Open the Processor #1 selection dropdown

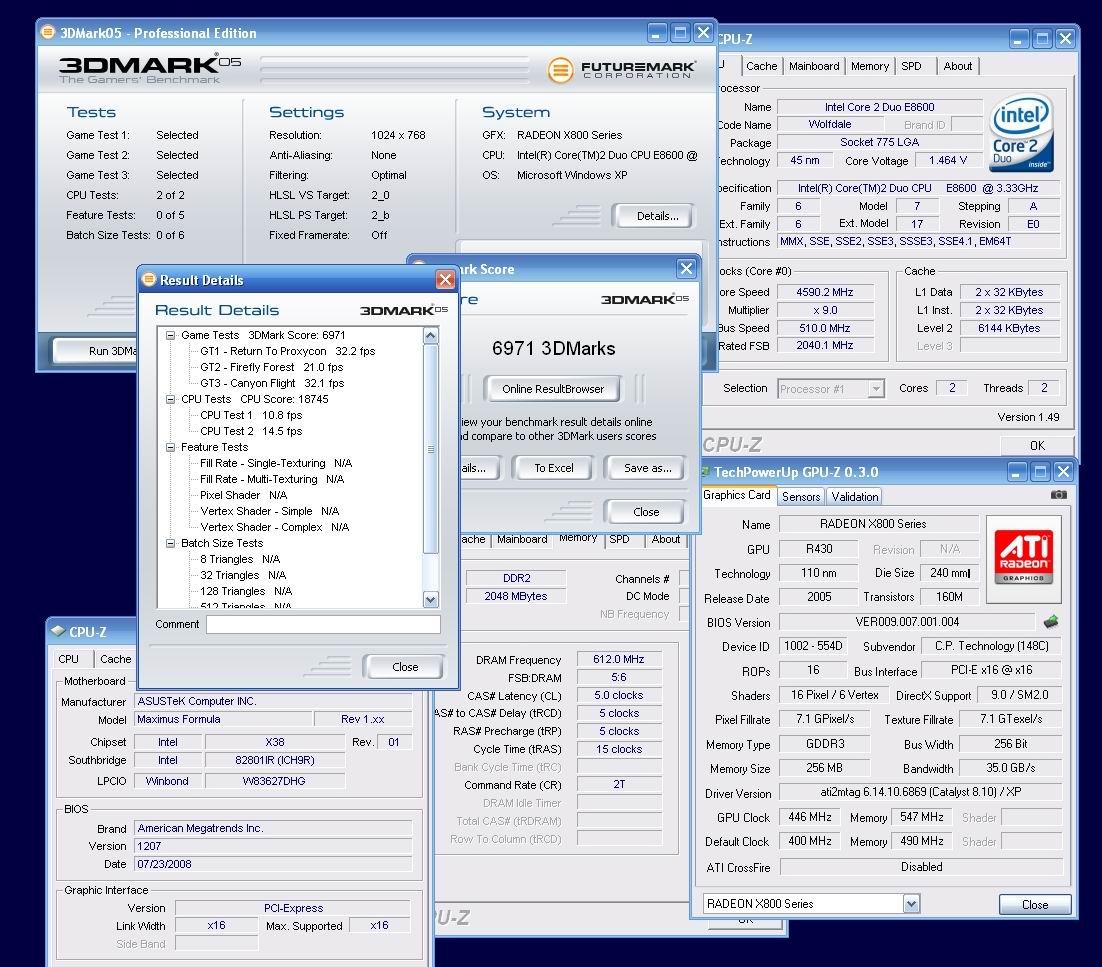[x=876, y=389]
